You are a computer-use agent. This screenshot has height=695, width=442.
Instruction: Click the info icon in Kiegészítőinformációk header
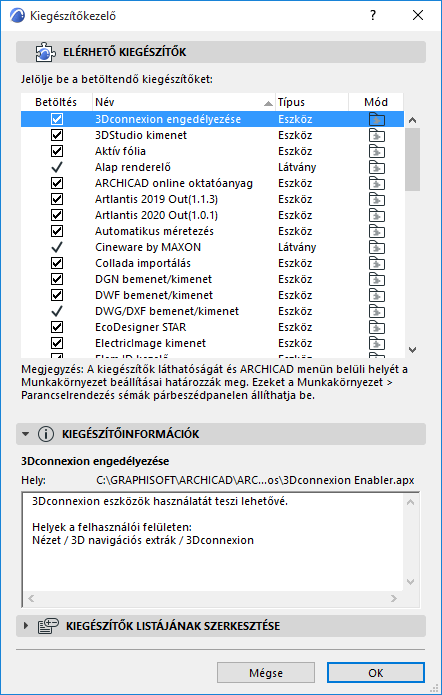[x=45, y=434]
